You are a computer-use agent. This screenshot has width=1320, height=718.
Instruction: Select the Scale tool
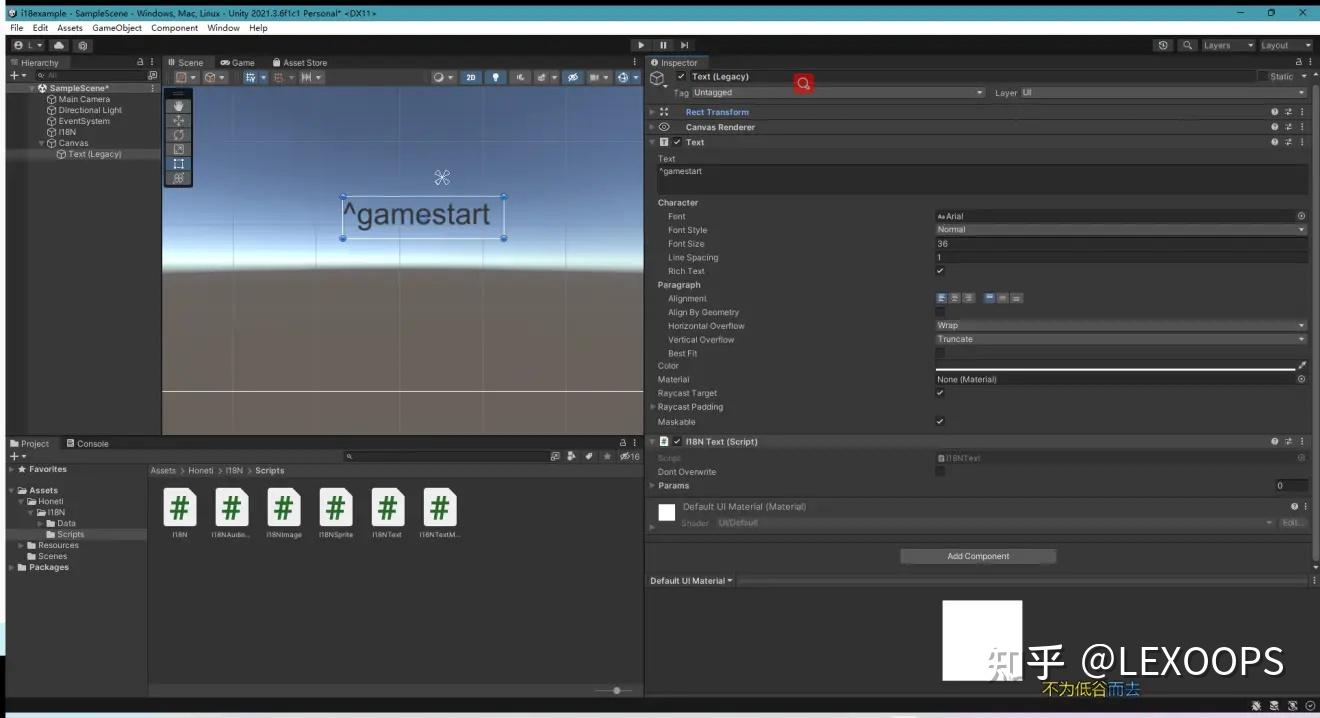179,149
